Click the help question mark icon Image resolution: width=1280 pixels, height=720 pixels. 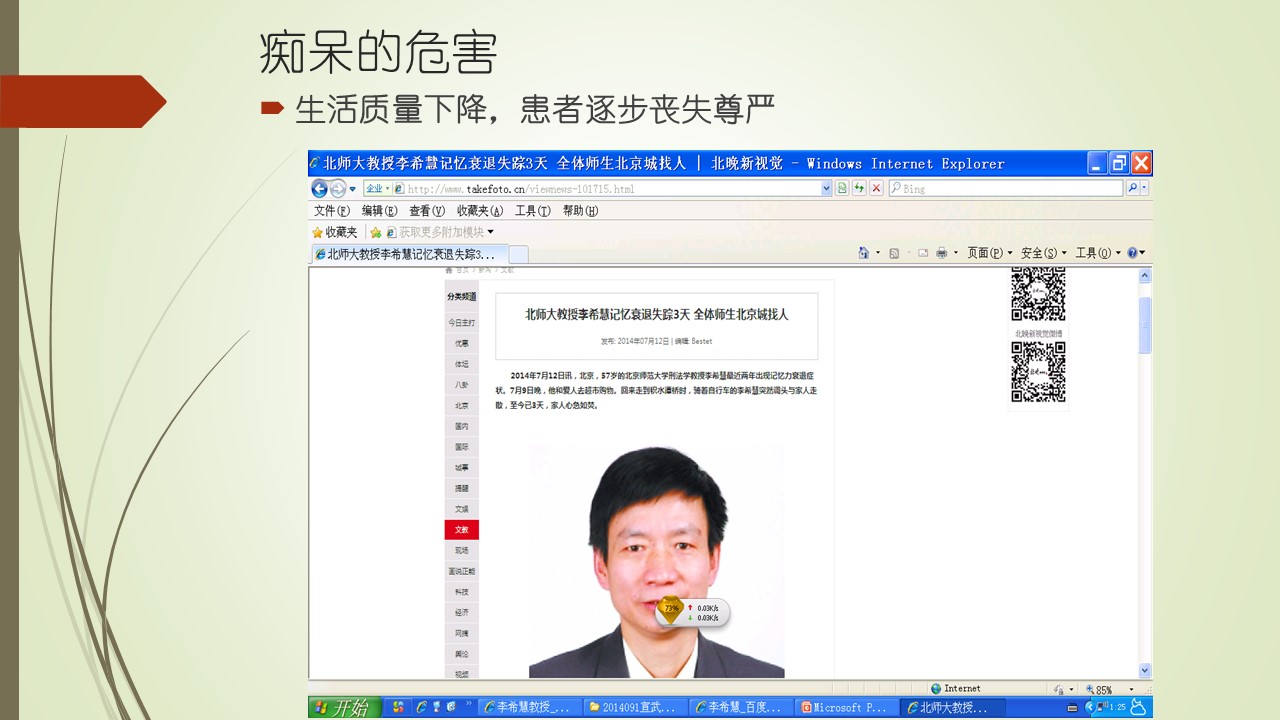[x=1132, y=253]
